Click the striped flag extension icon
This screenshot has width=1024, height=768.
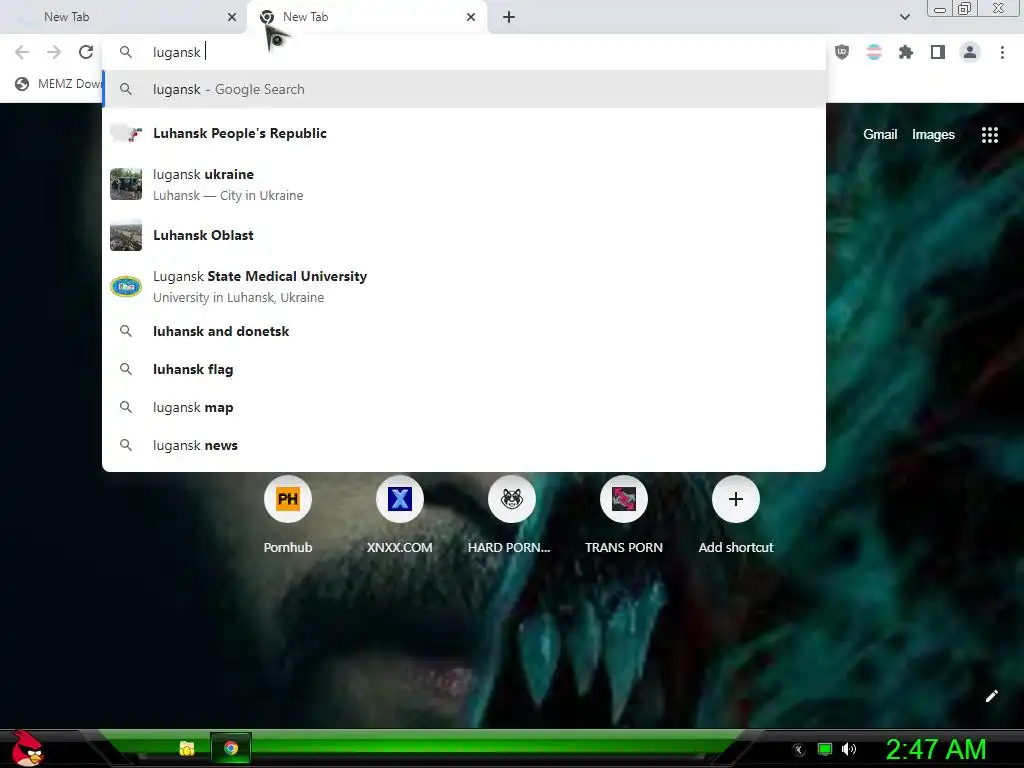pos(874,52)
